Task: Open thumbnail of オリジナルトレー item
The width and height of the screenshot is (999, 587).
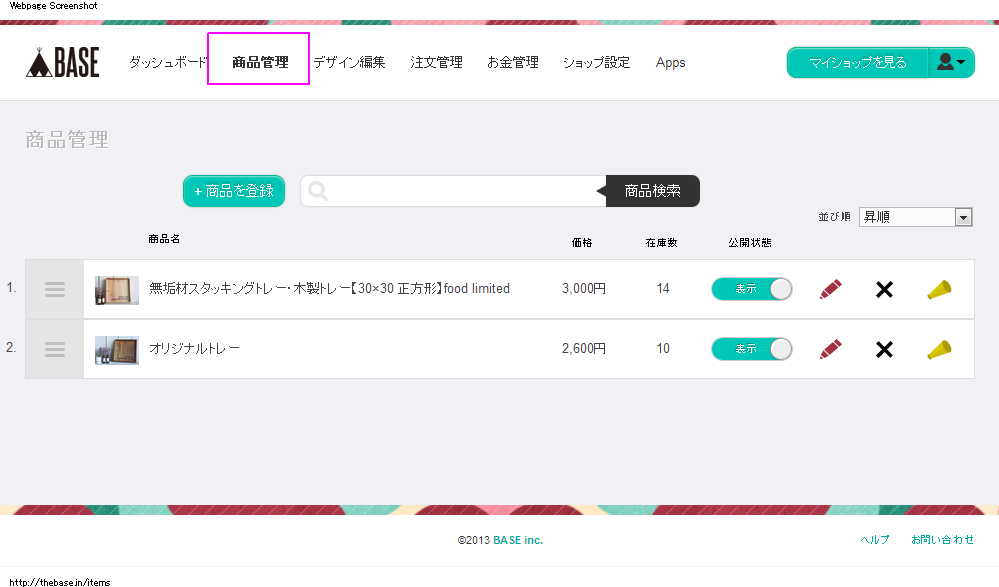Action: (x=117, y=350)
